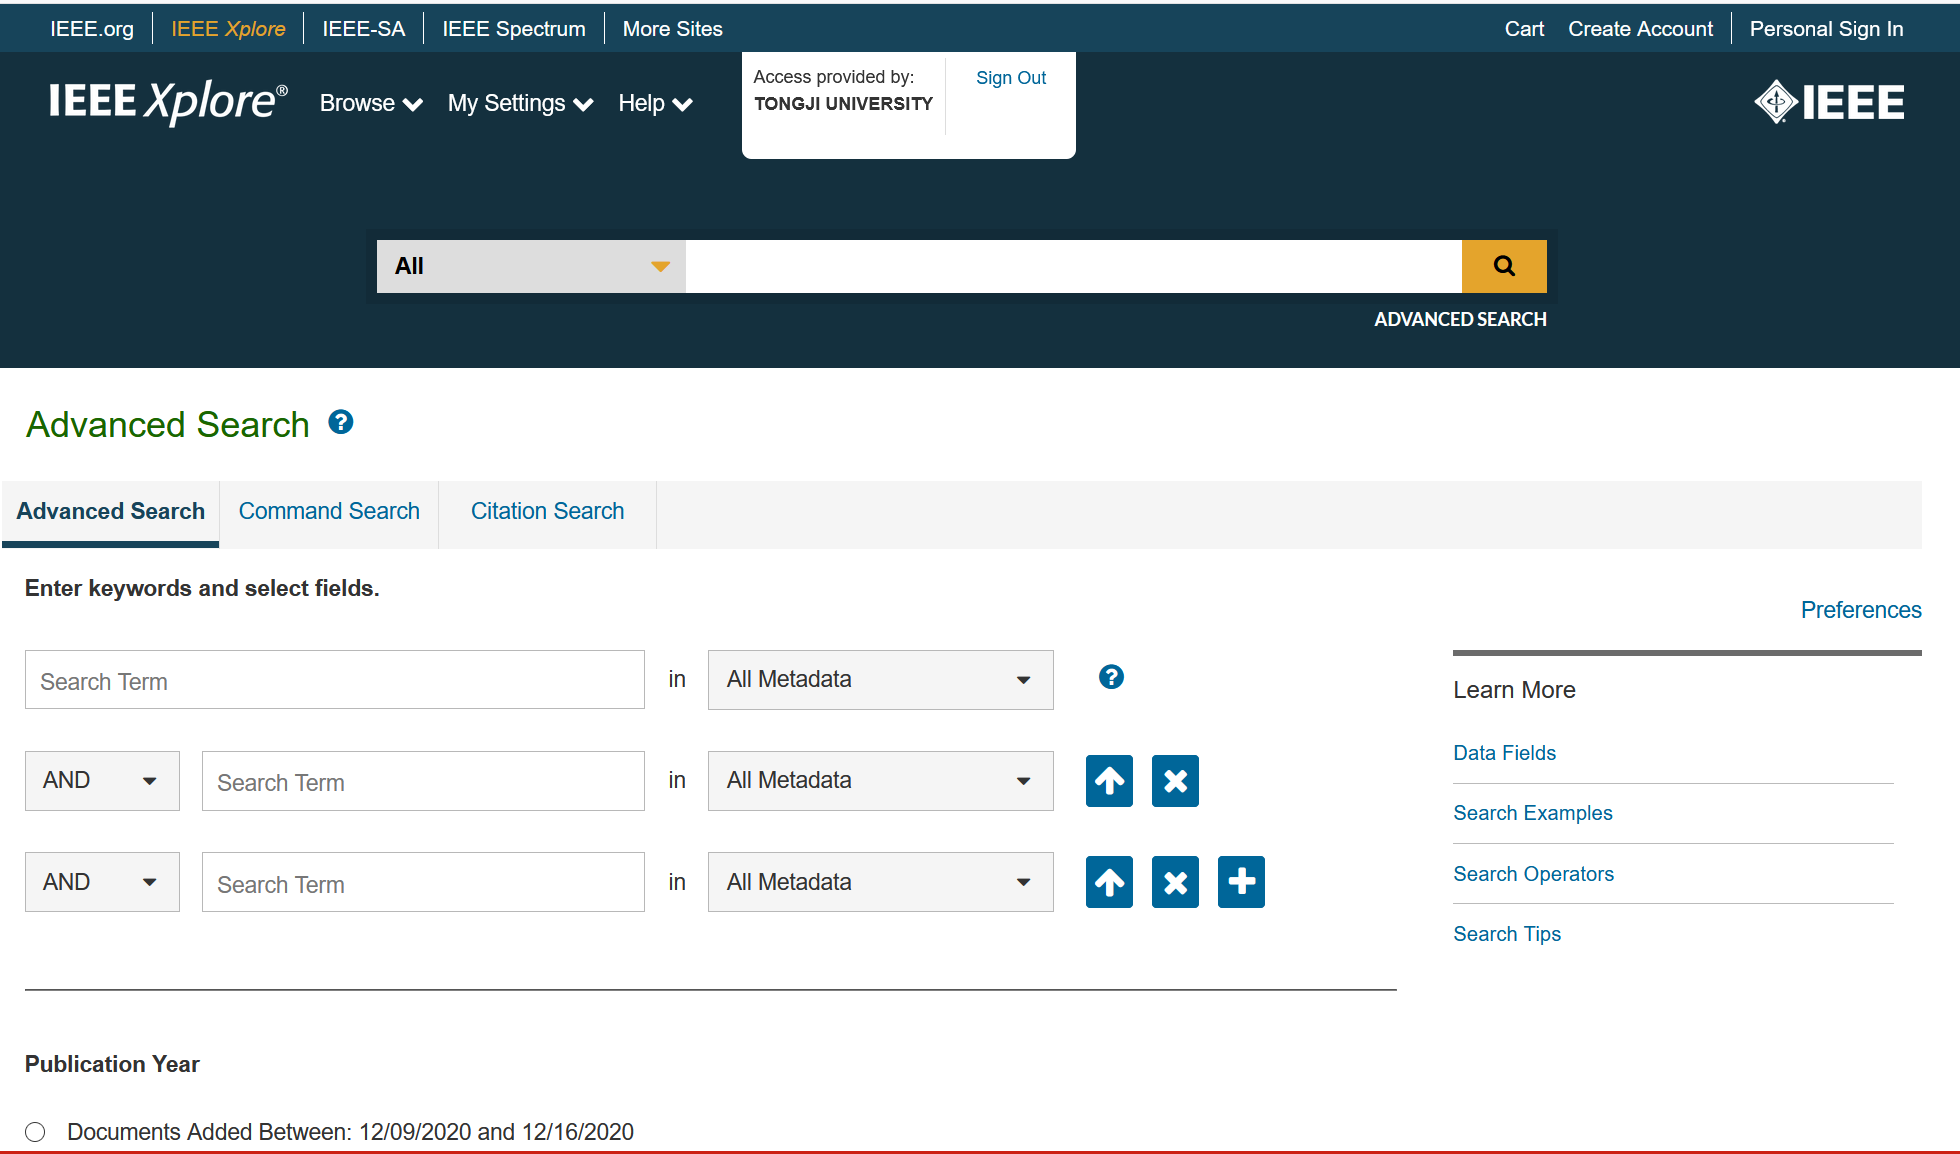Screen dimensions: 1960x1154
Task: Open third row All Metadata dropdown
Action: point(880,882)
